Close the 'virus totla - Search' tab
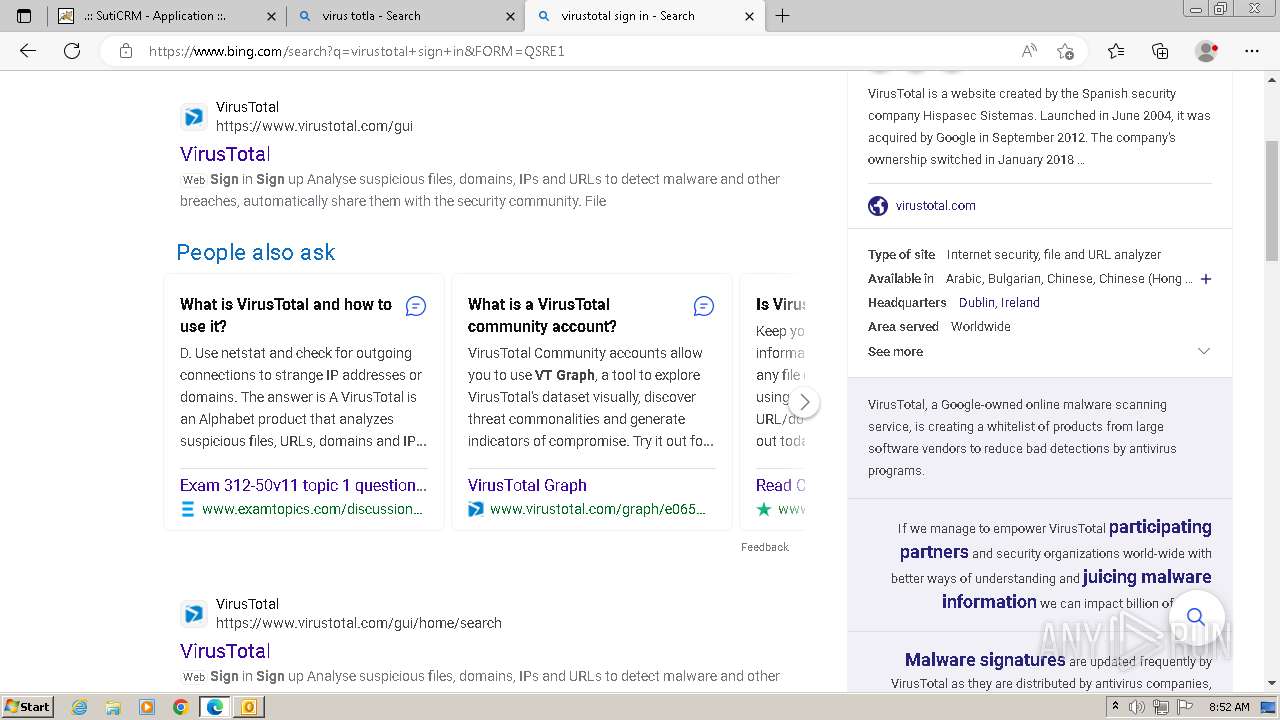The image size is (1280, 720). coord(511,16)
